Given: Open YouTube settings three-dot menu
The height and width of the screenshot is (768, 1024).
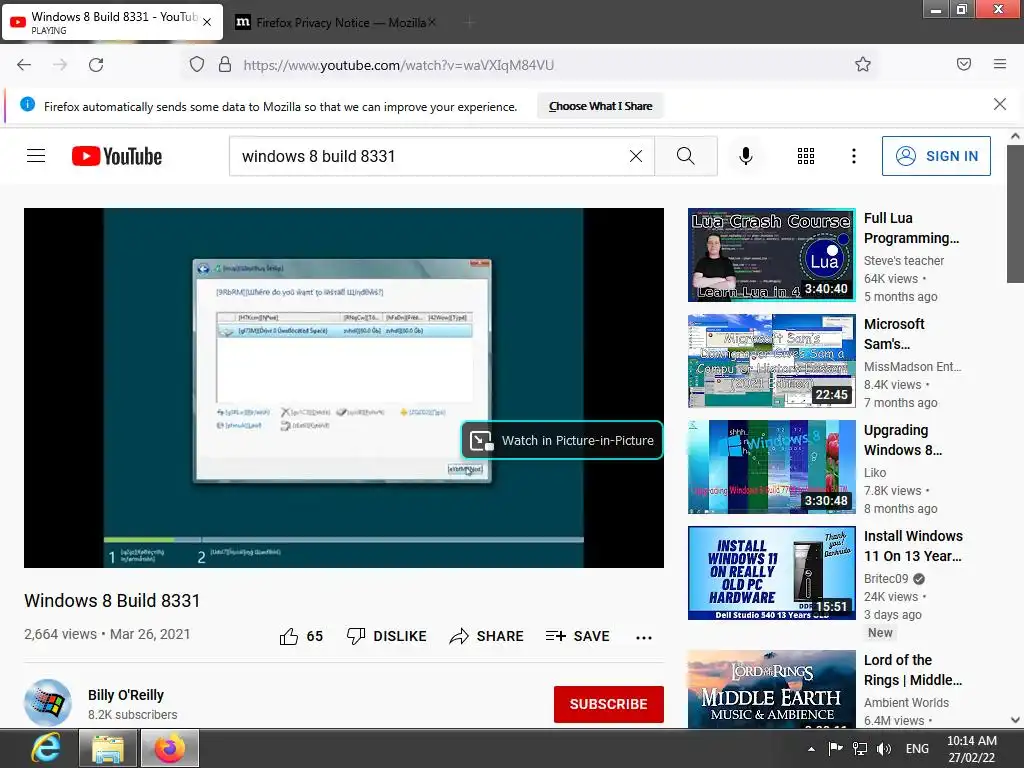Looking at the screenshot, I should 854,156.
